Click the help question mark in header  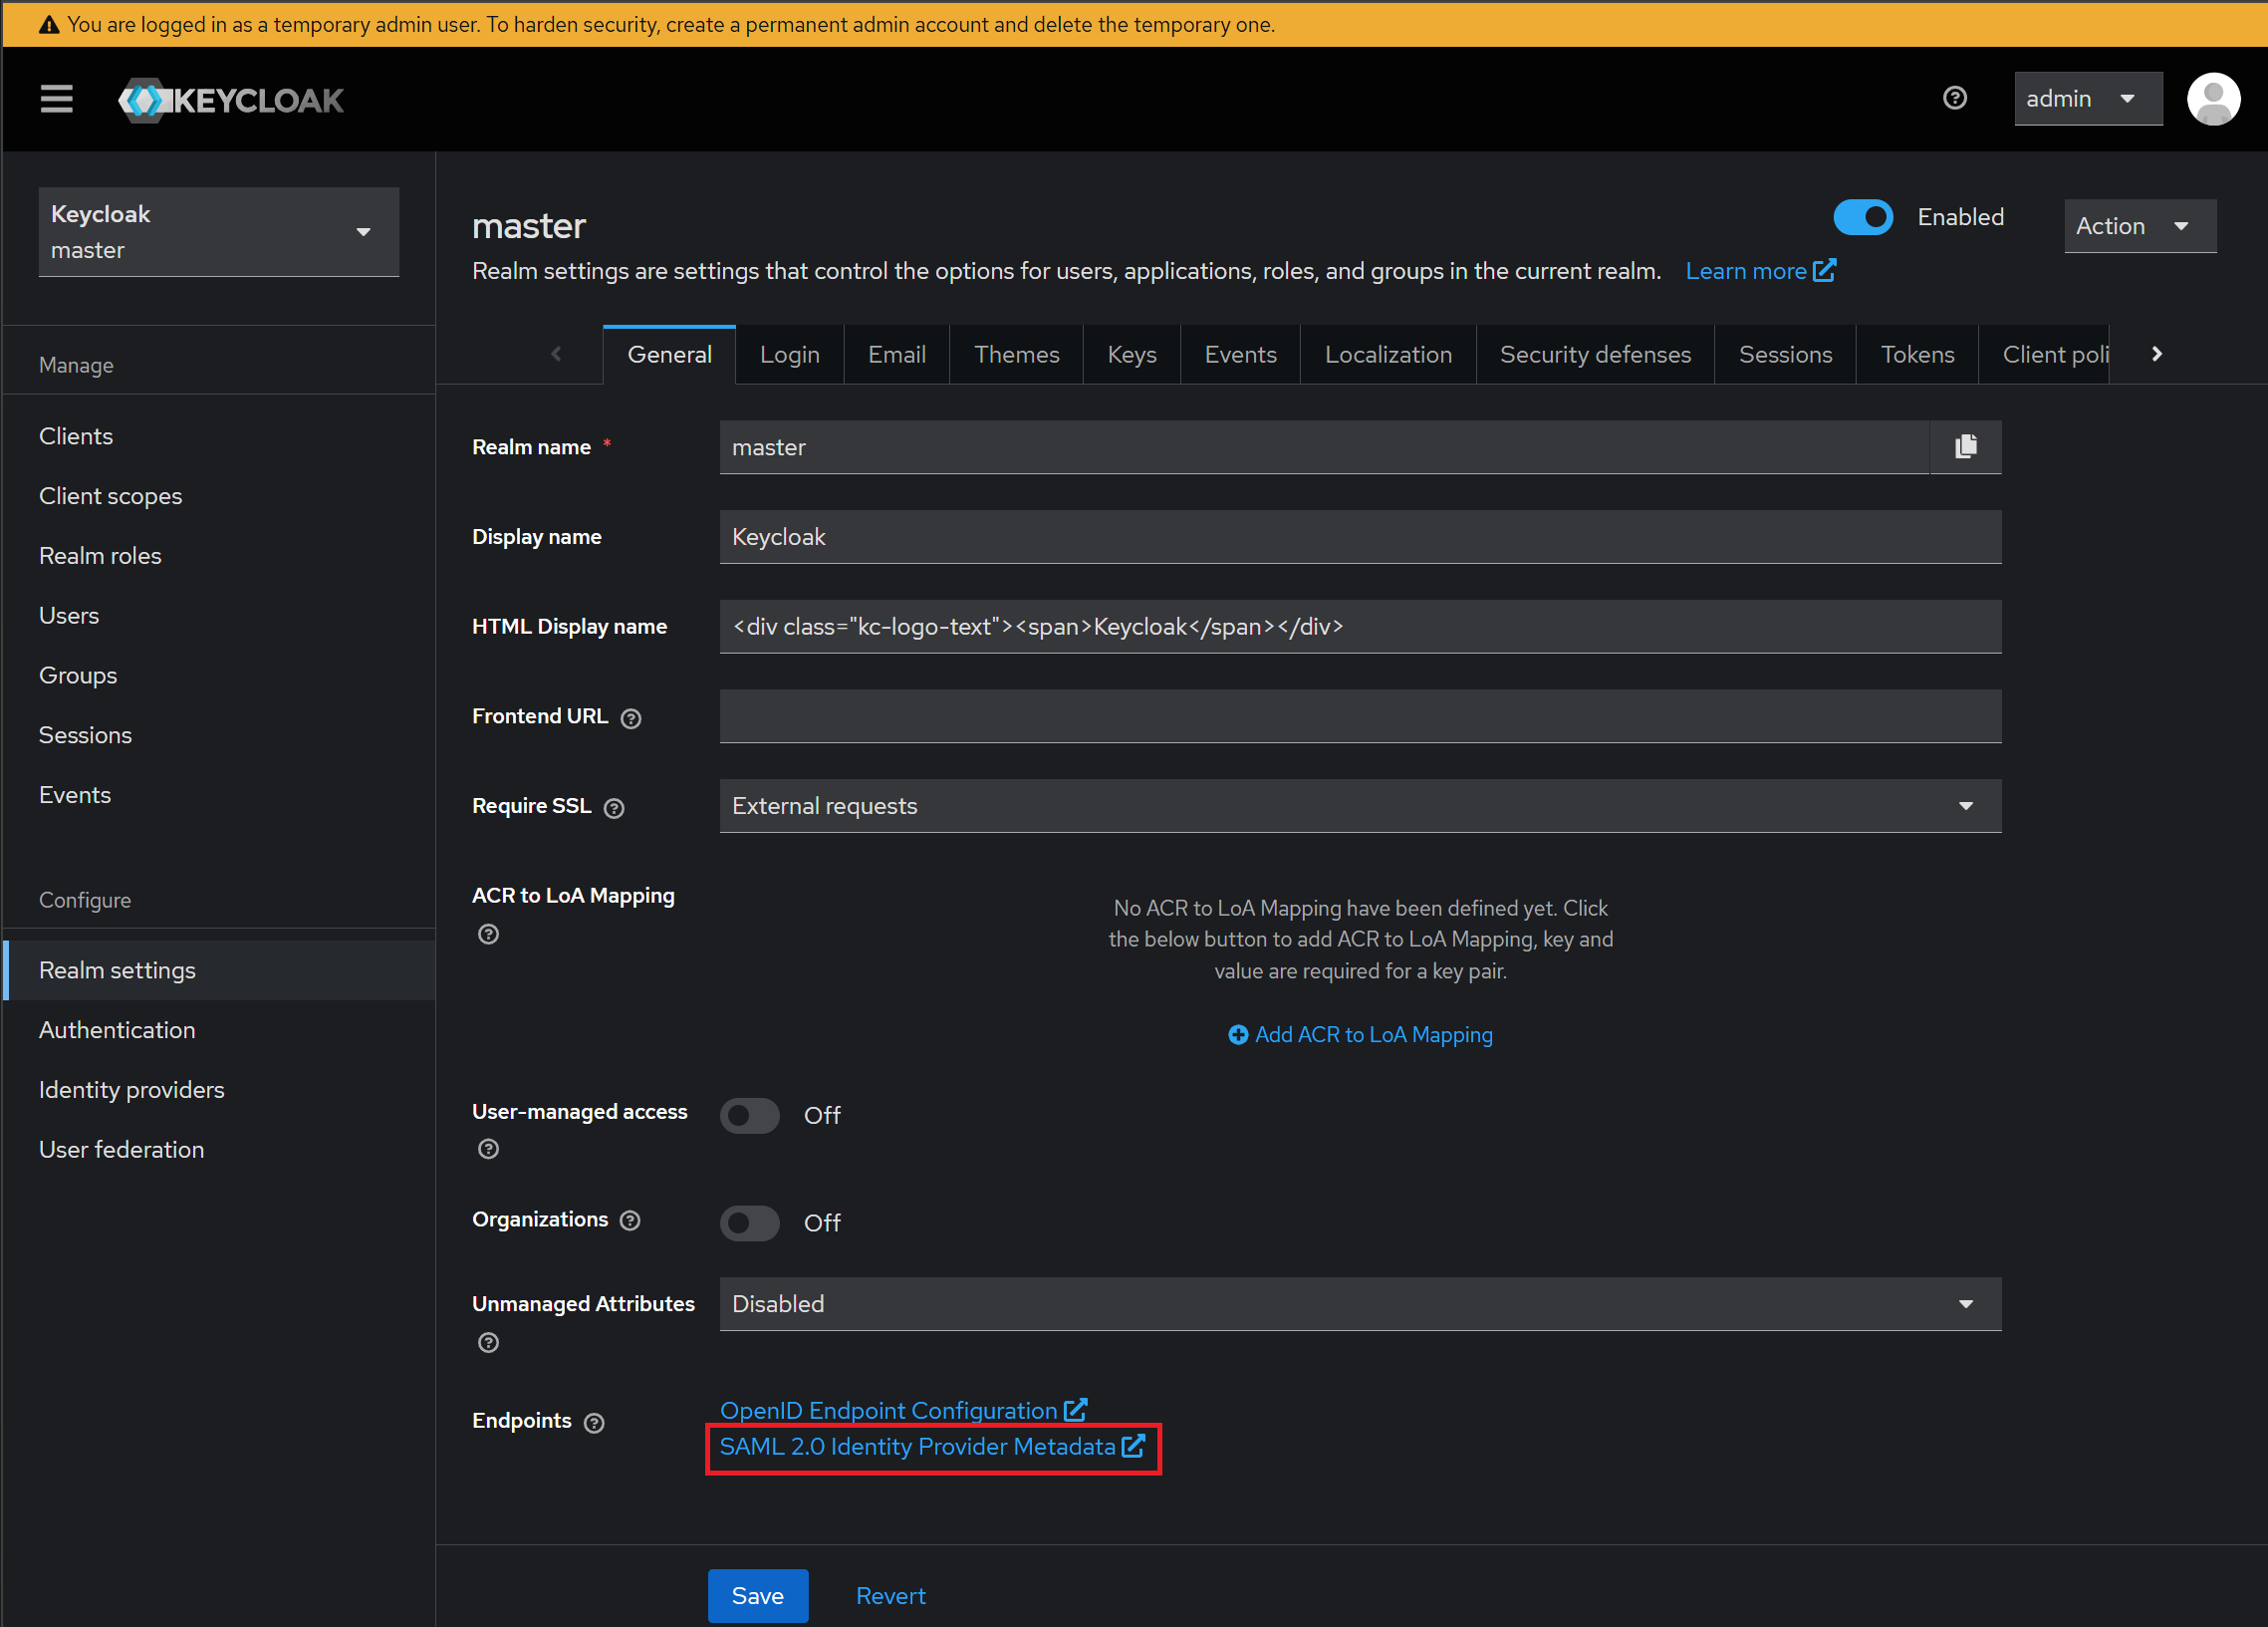(x=1954, y=98)
